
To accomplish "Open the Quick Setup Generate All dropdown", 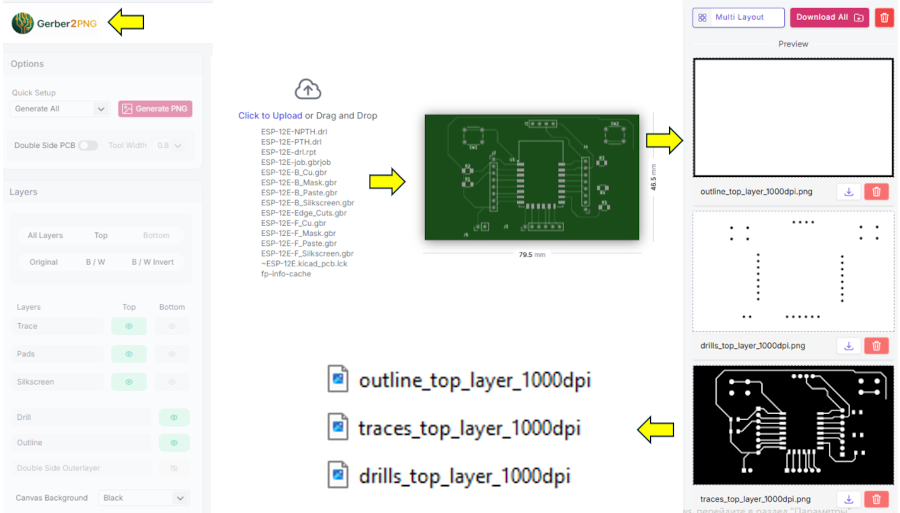I will 60,108.
